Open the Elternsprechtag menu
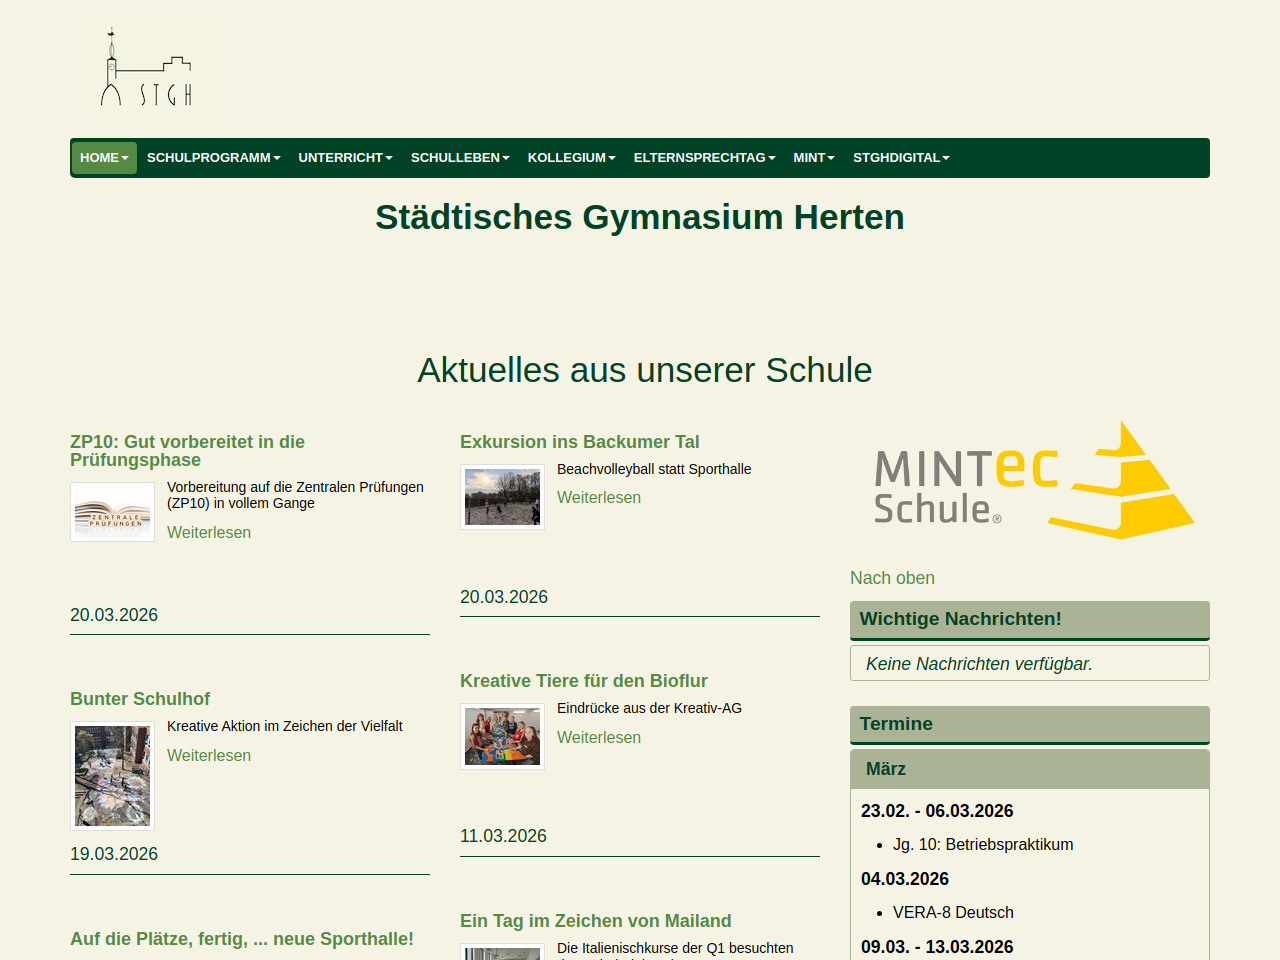The height and width of the screenshot is (960, 1280). (704, 158)
